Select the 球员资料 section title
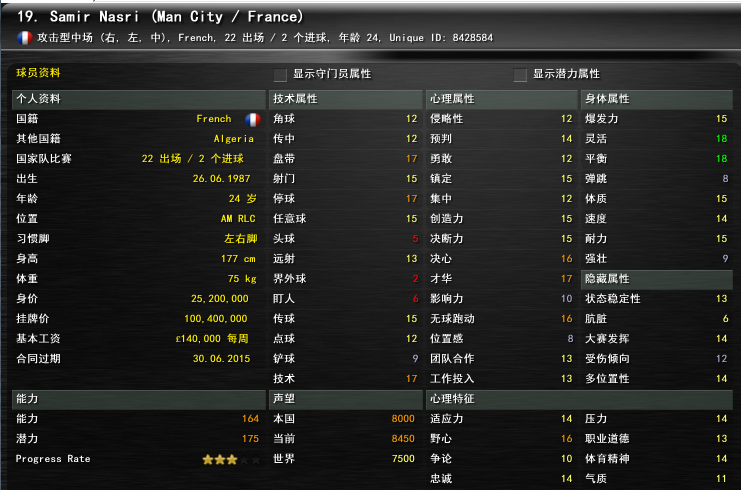This screenshot has width=741, height=490. pyautogui.click(x=38, y=73)
